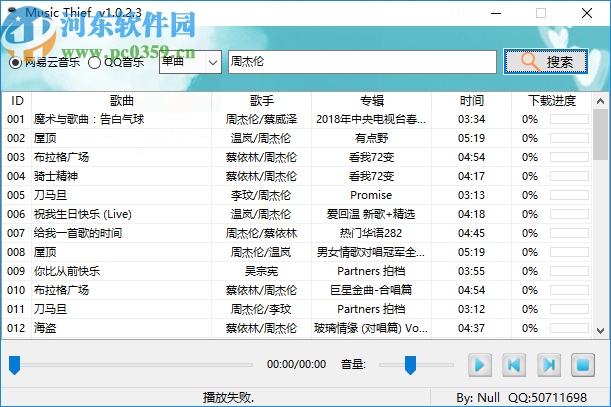Select song 海盗

tap(45, 328)
